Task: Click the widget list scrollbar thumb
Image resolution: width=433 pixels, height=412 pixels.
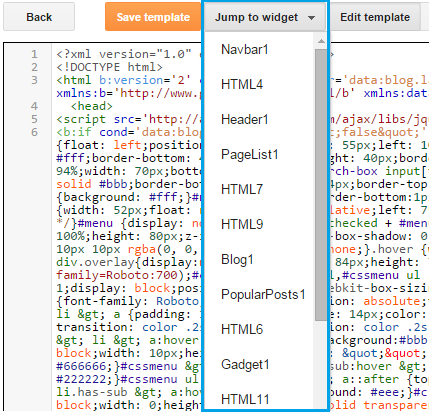Action: click(x=321, y=185)
